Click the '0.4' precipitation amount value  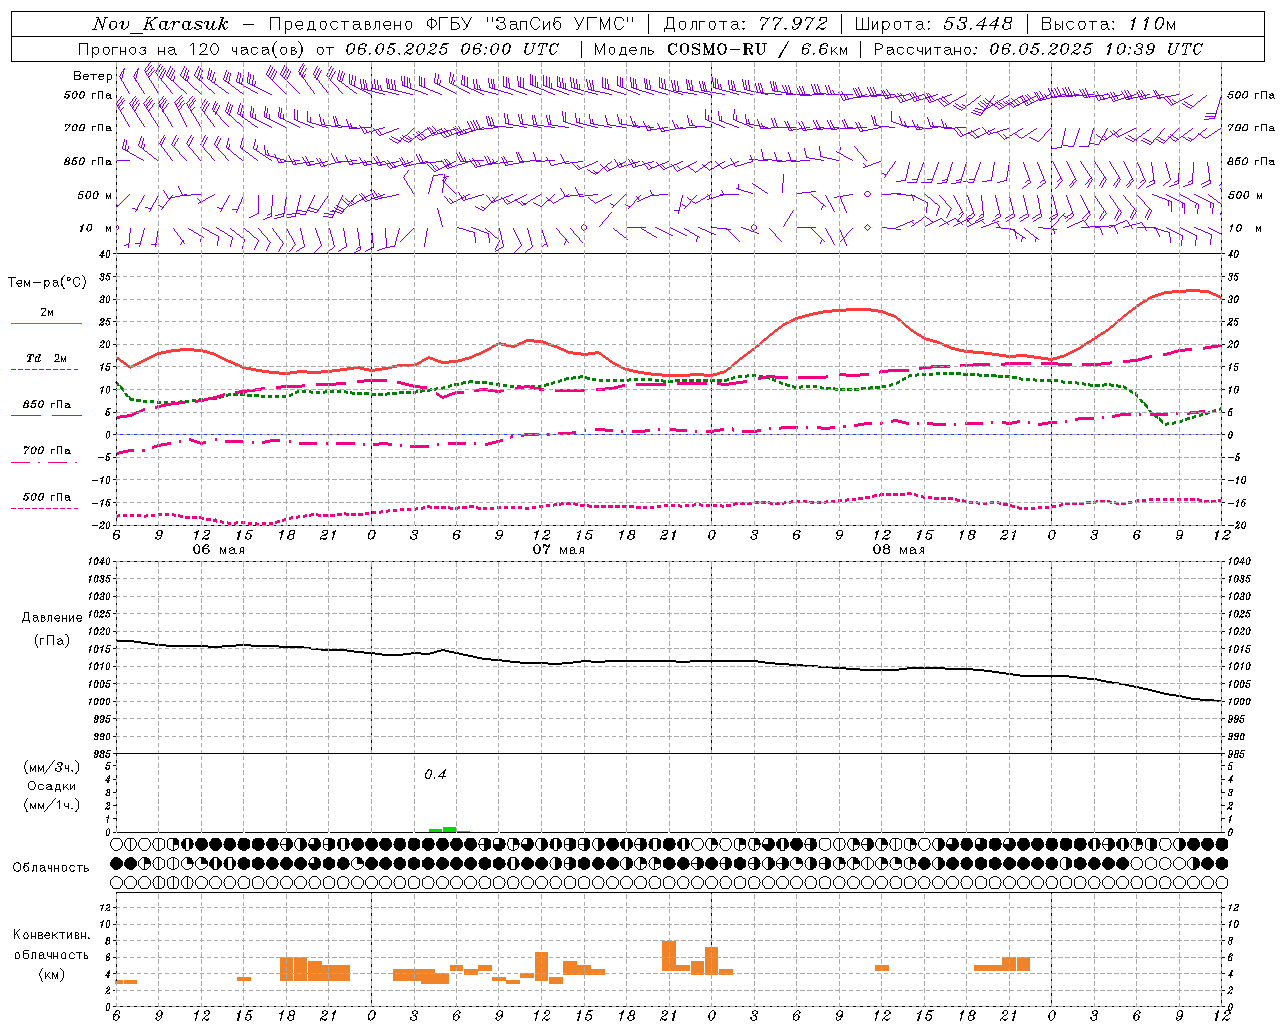(435, 775)
